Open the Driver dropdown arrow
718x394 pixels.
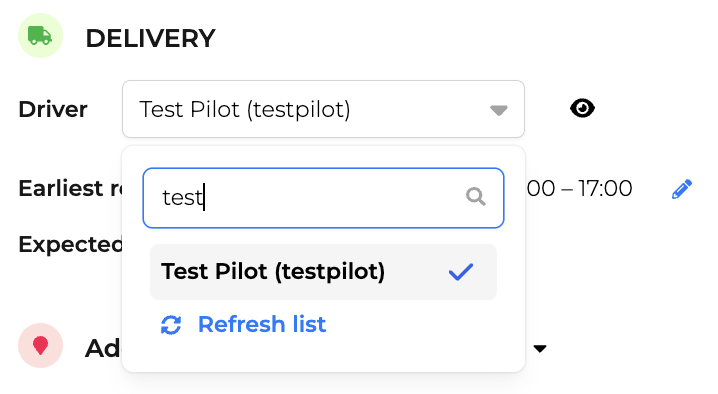point(499,110)
